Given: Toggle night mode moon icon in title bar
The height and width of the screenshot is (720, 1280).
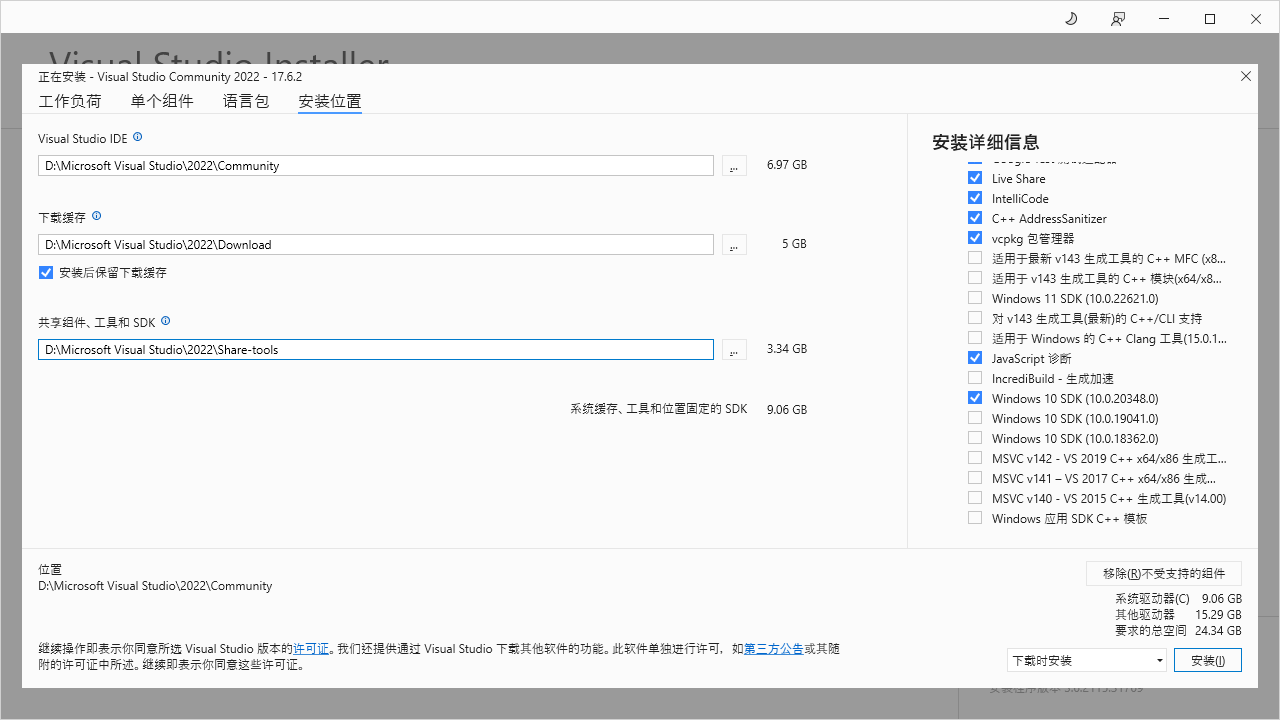Looking at the screenshot, I should click(x=1071, y=19).
